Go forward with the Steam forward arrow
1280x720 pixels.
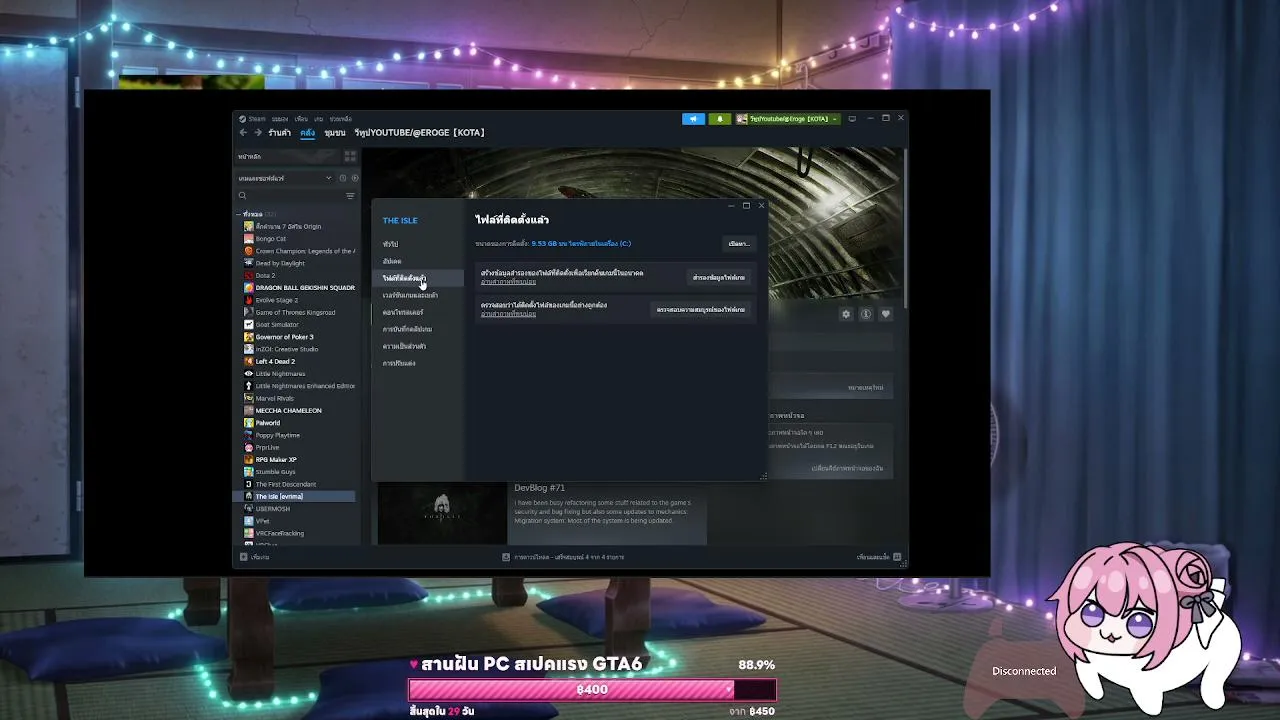(257, 132)
